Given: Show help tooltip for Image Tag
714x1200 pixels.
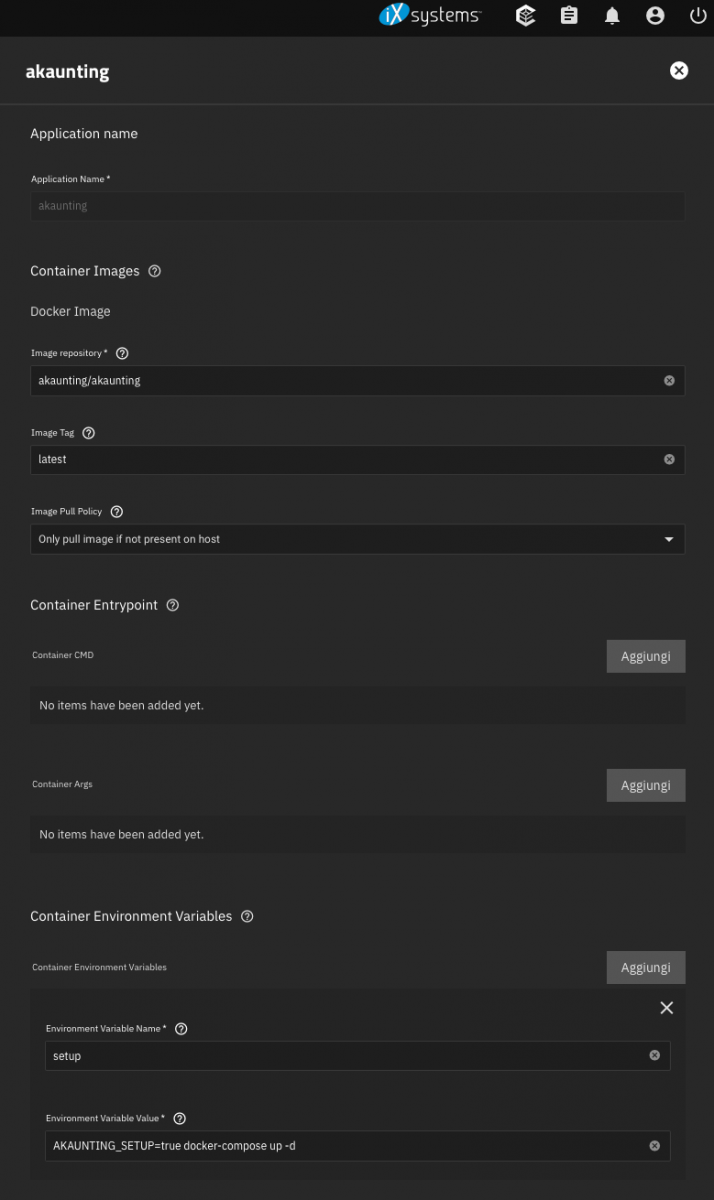Looking at the screenshot, I should pyautogui.click(x=88, y=433).
